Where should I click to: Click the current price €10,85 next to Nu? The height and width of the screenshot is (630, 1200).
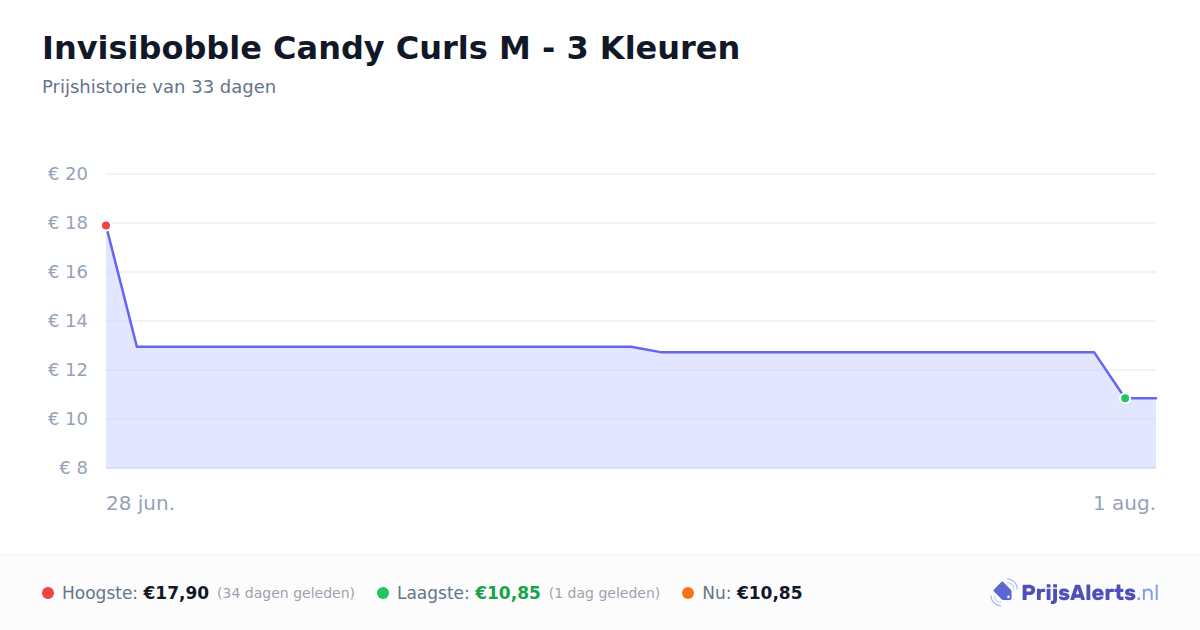coord(769,593)
